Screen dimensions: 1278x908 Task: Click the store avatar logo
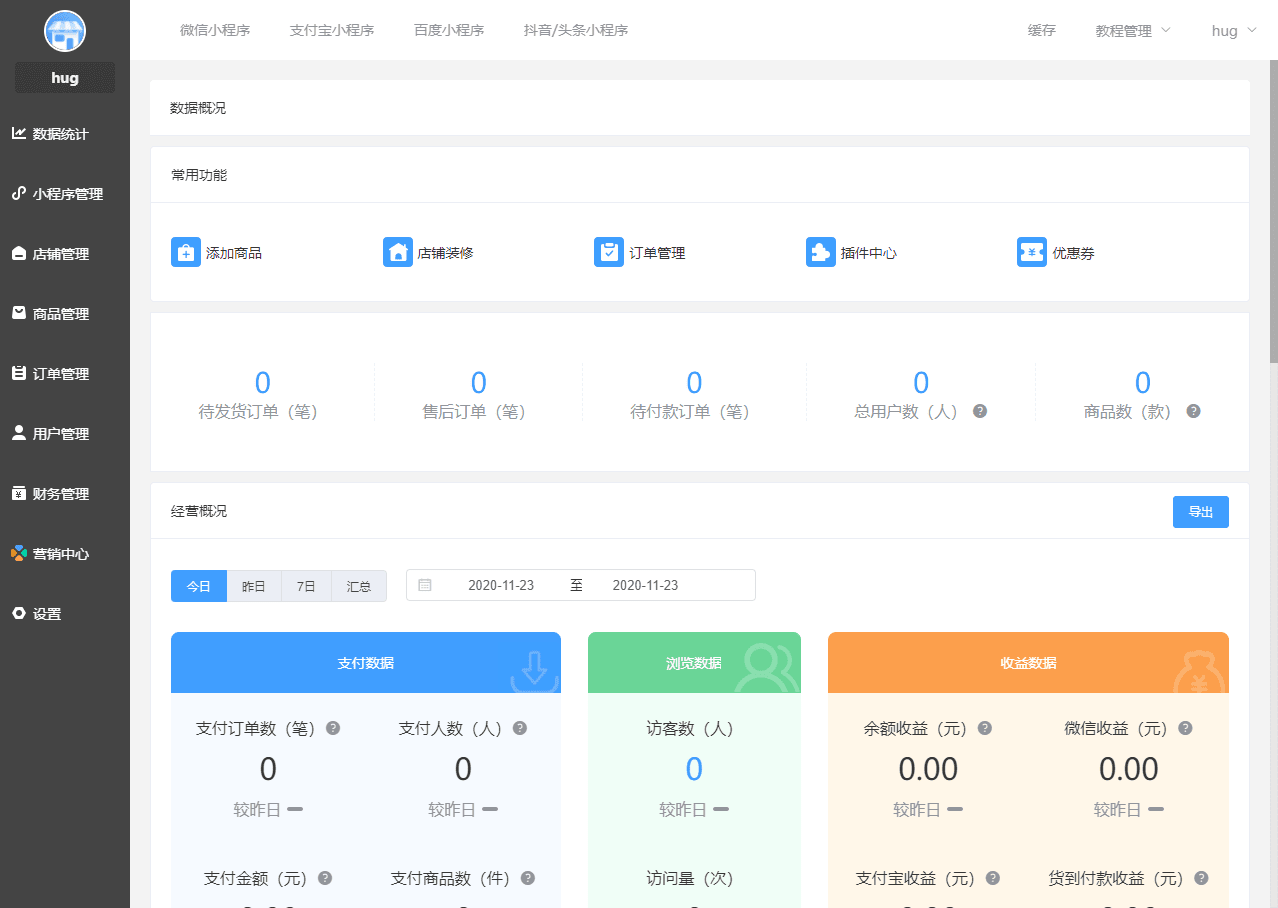65,31
